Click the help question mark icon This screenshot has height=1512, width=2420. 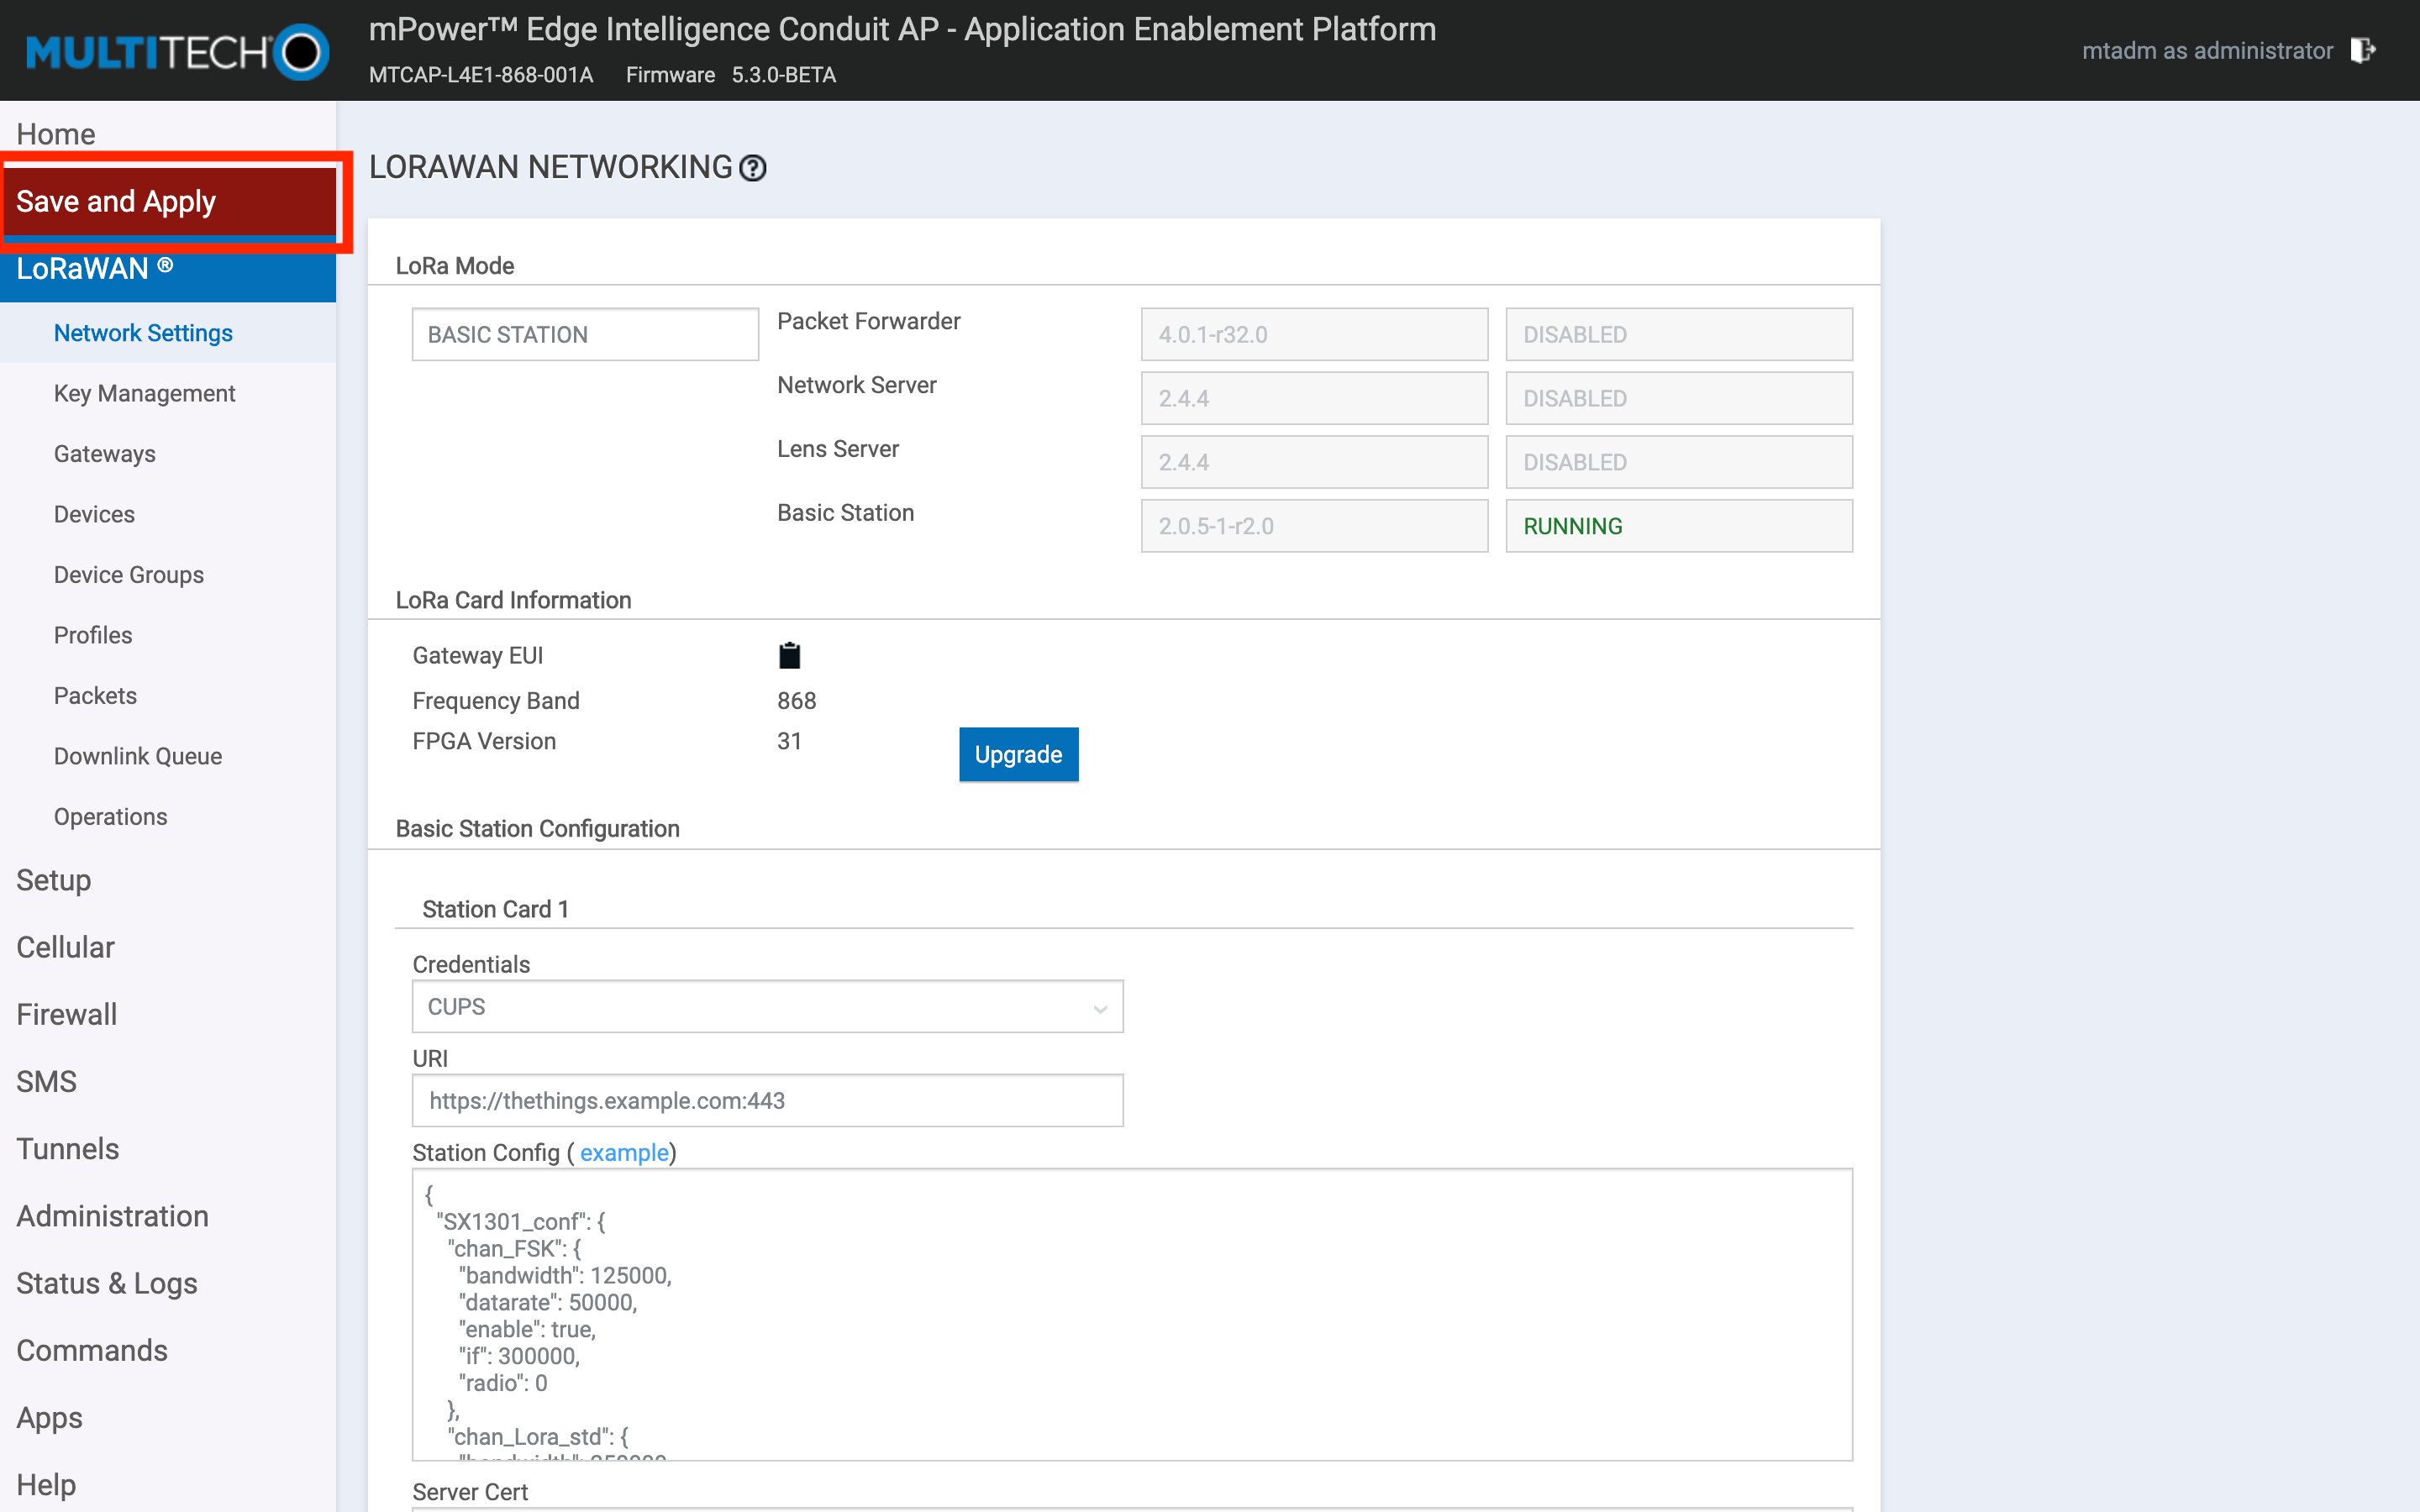point(753,168)
